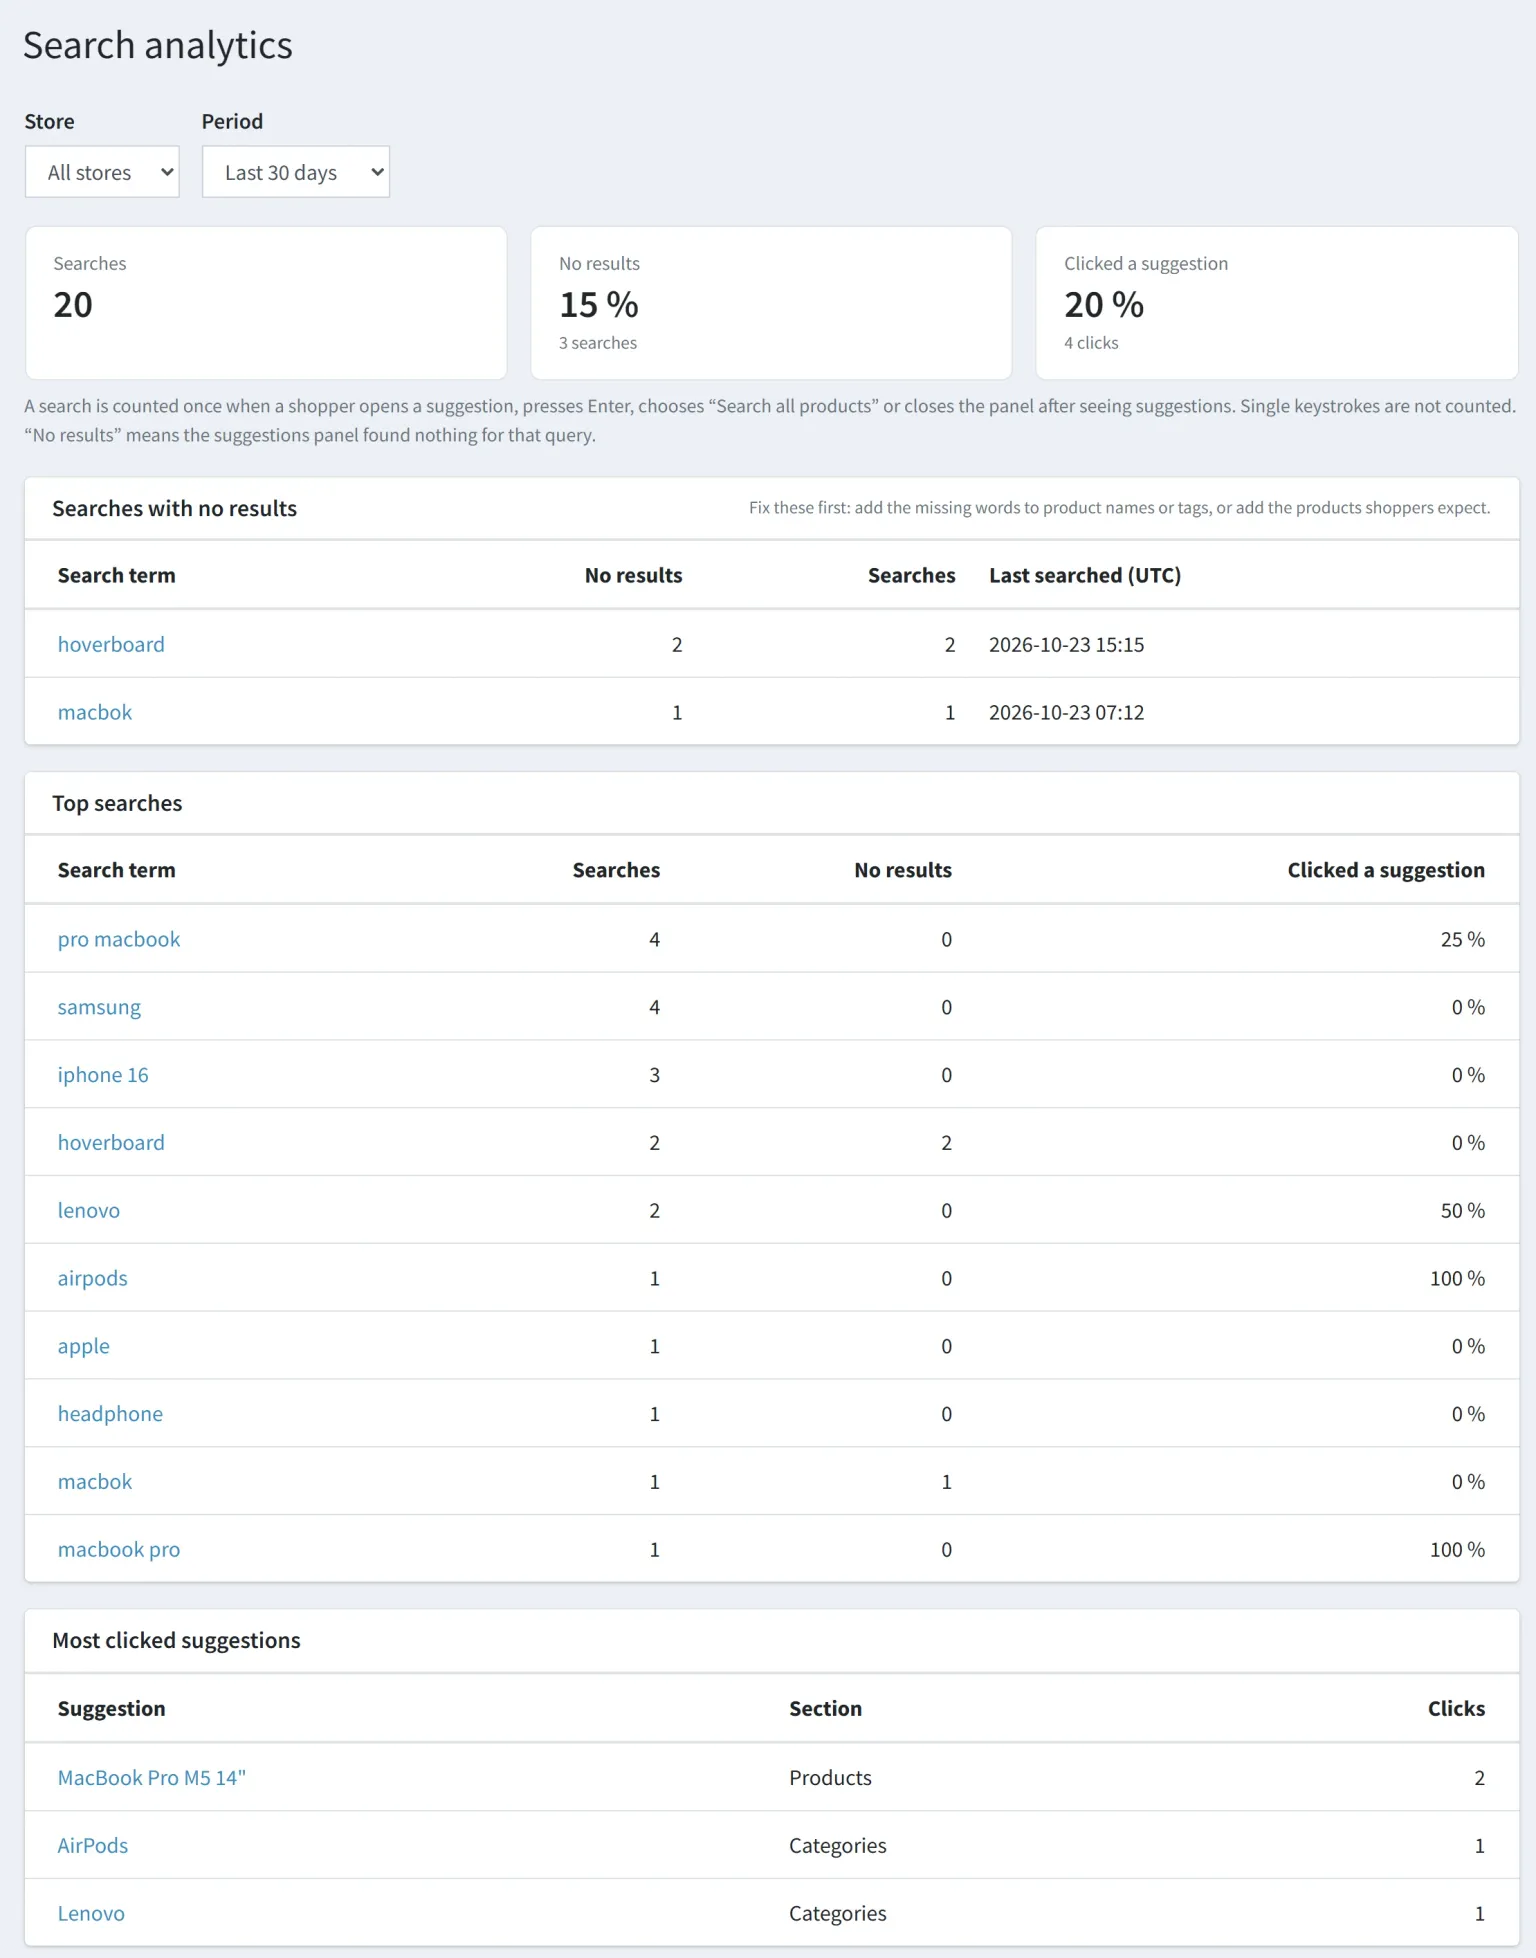This screenshot has height=1958, width=1536.
Task: Click the Searches with no results heading
Action: 175,509
